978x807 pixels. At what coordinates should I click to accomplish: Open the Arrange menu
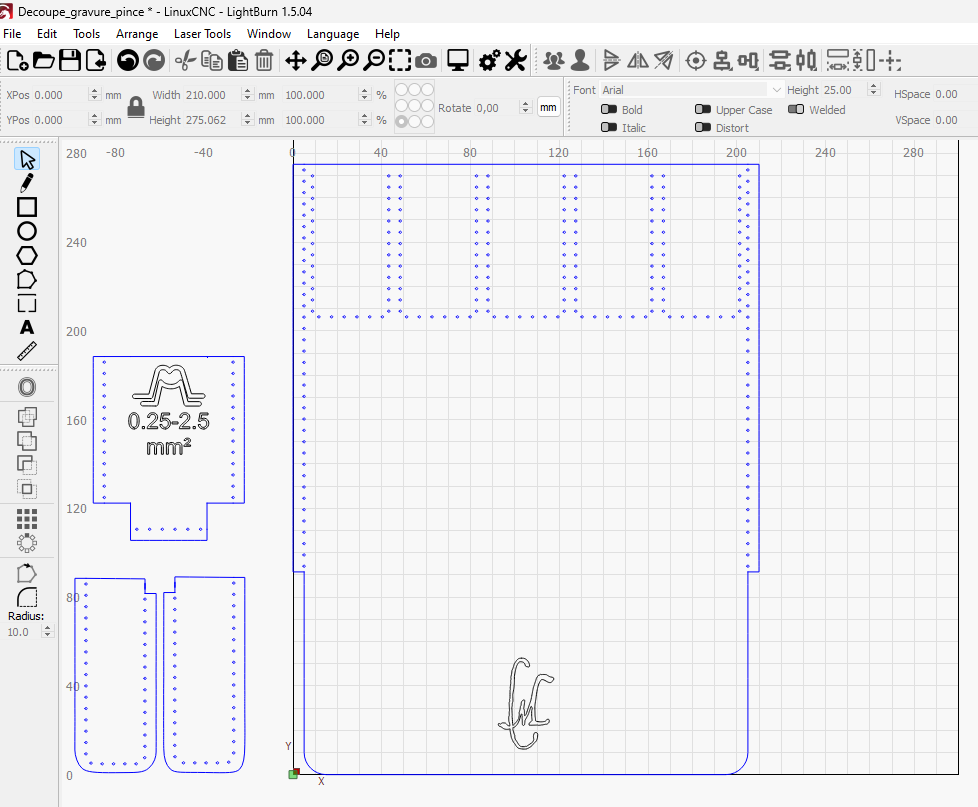click(137, 34)
